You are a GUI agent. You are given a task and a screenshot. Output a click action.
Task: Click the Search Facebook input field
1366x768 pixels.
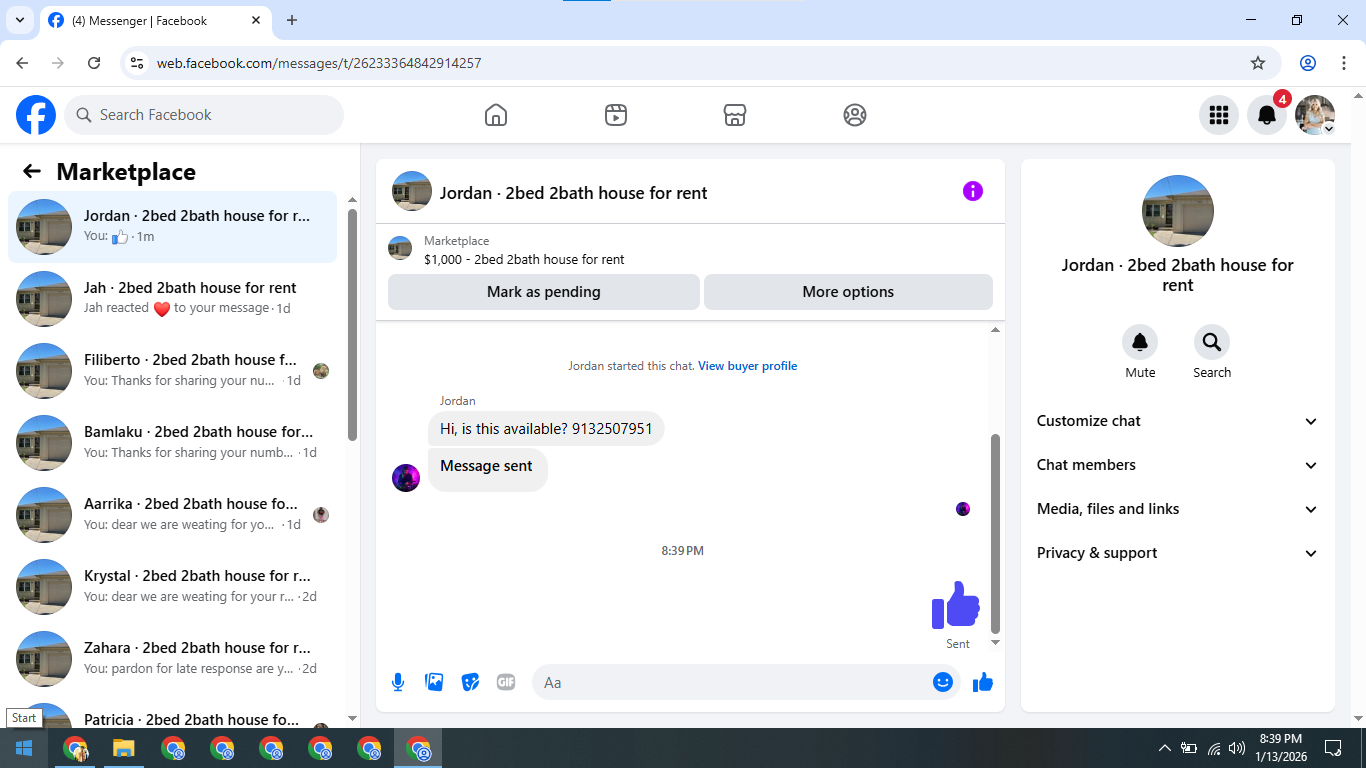coord(204,115)
